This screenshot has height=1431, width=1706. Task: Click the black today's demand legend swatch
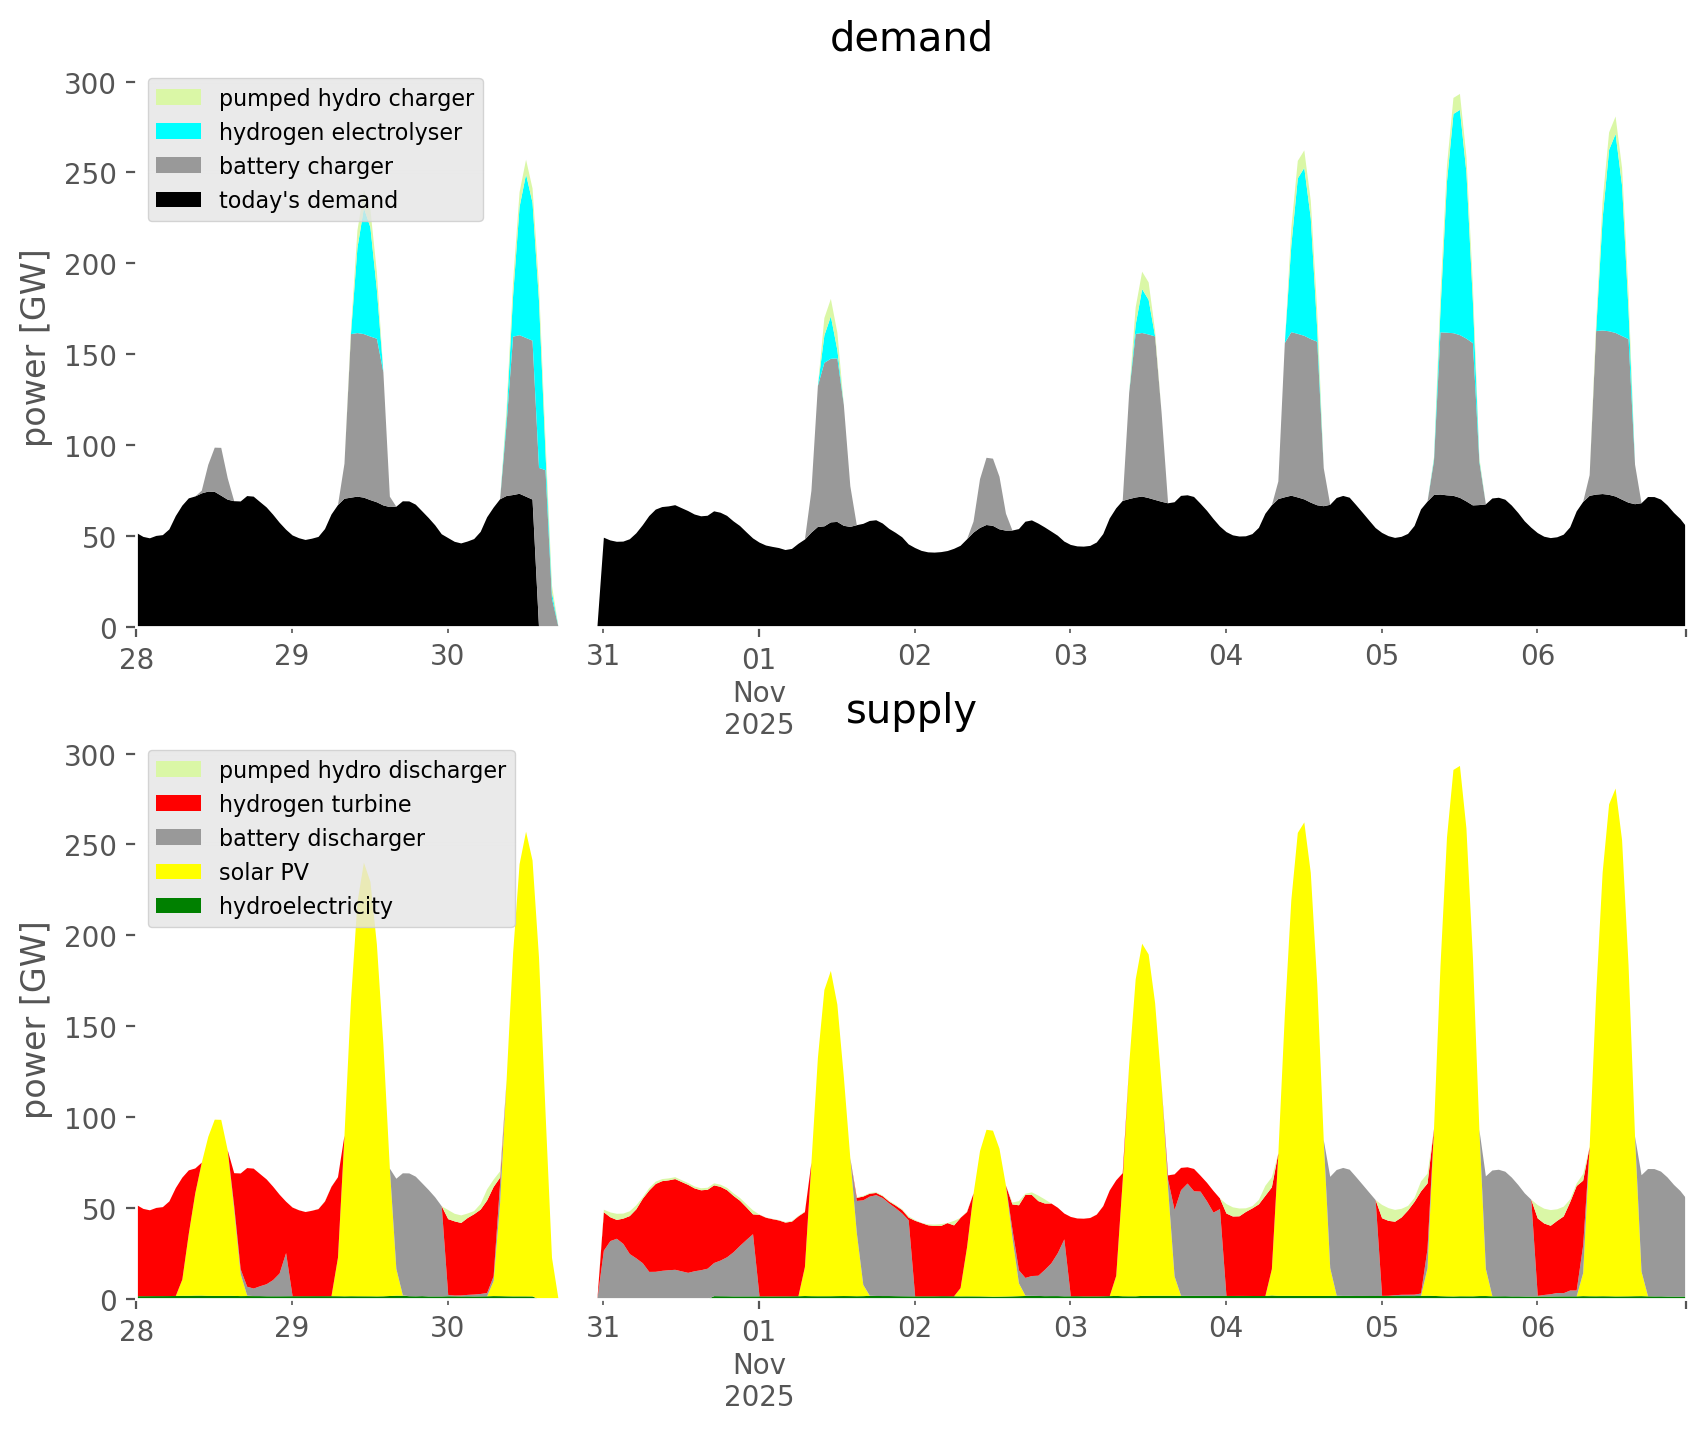click(x=179, y=200)
